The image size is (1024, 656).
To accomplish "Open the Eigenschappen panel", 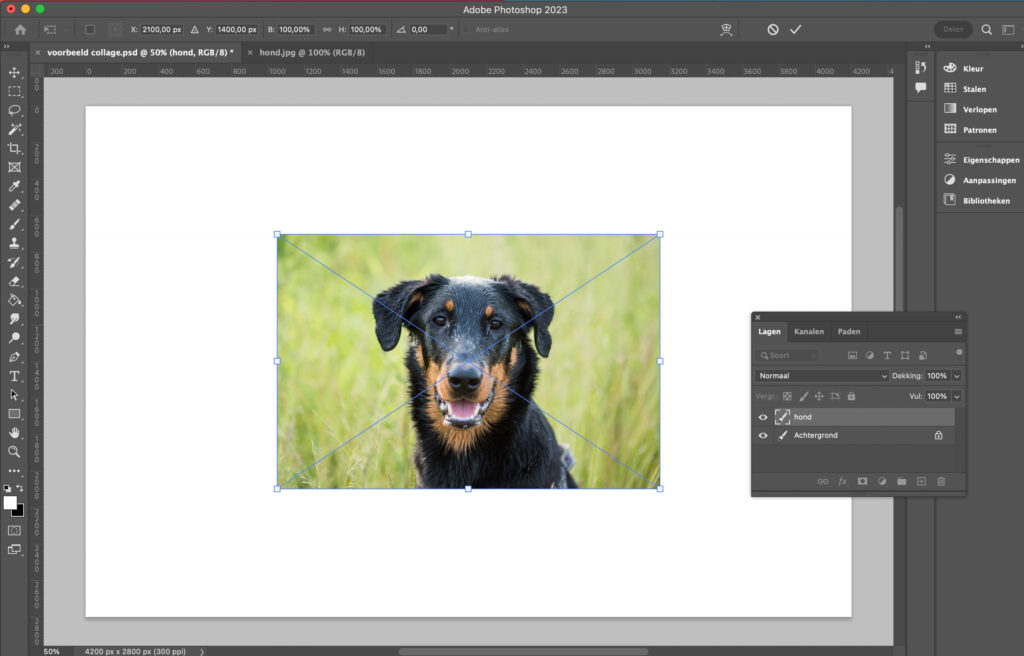I will (990, 160).
